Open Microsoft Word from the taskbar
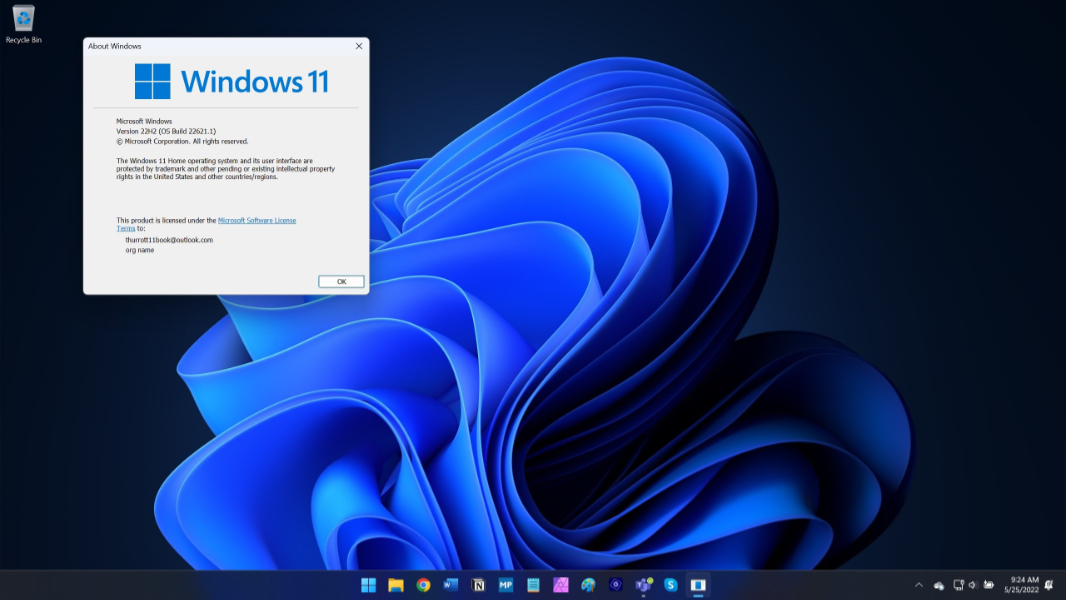The height and width of the screenshot is (600, 1066). click(451, 585)
